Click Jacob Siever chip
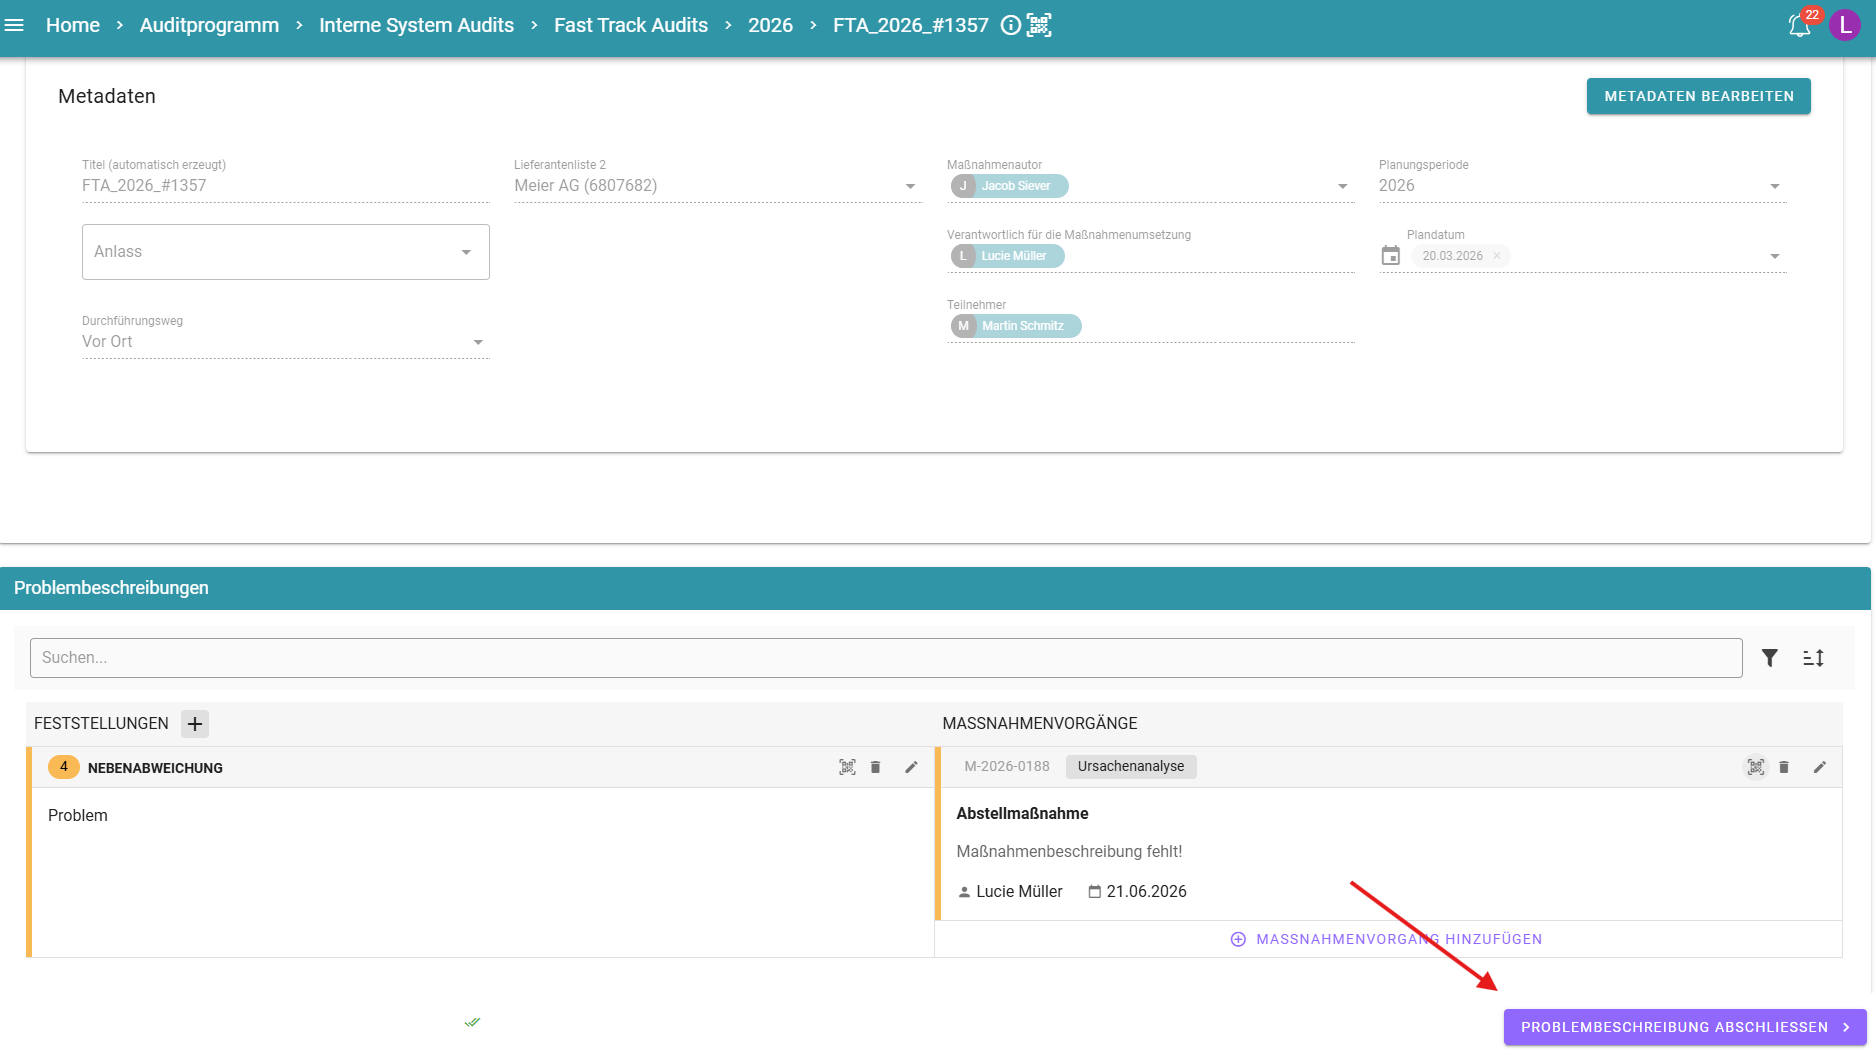Screen dimensions: 1876x1054 (x=1010, y=186)
